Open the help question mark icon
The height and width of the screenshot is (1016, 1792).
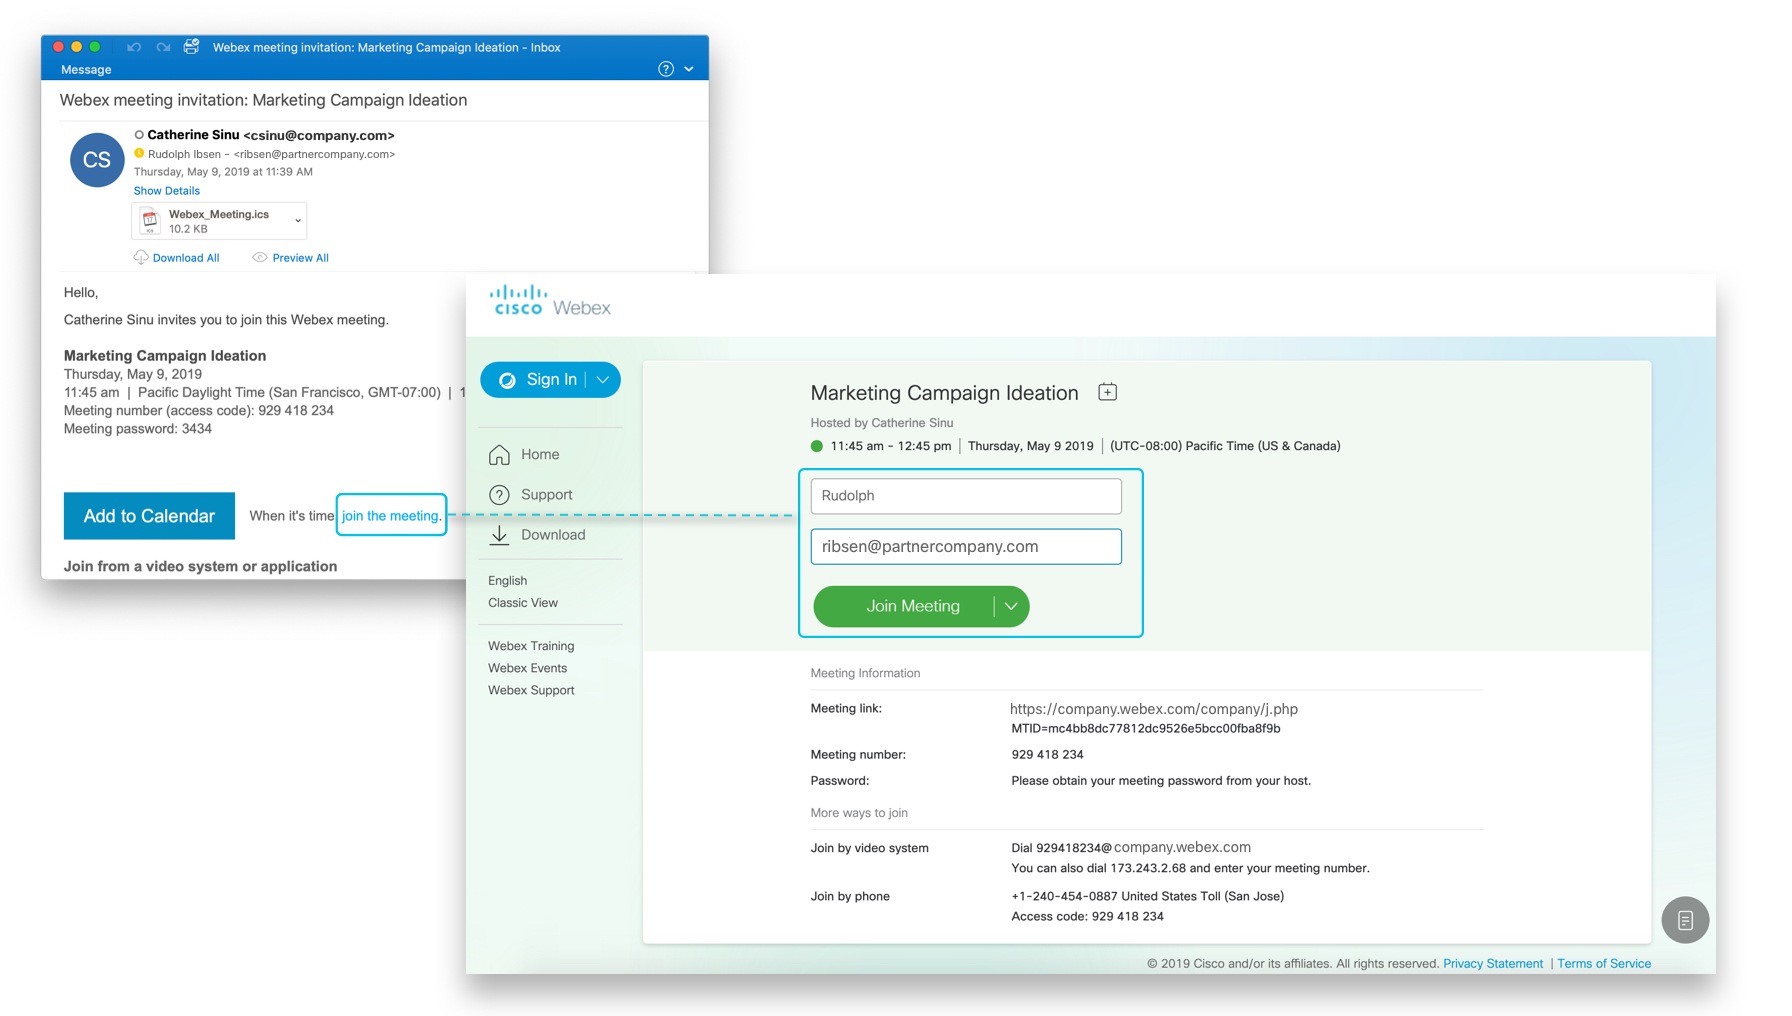666,69
